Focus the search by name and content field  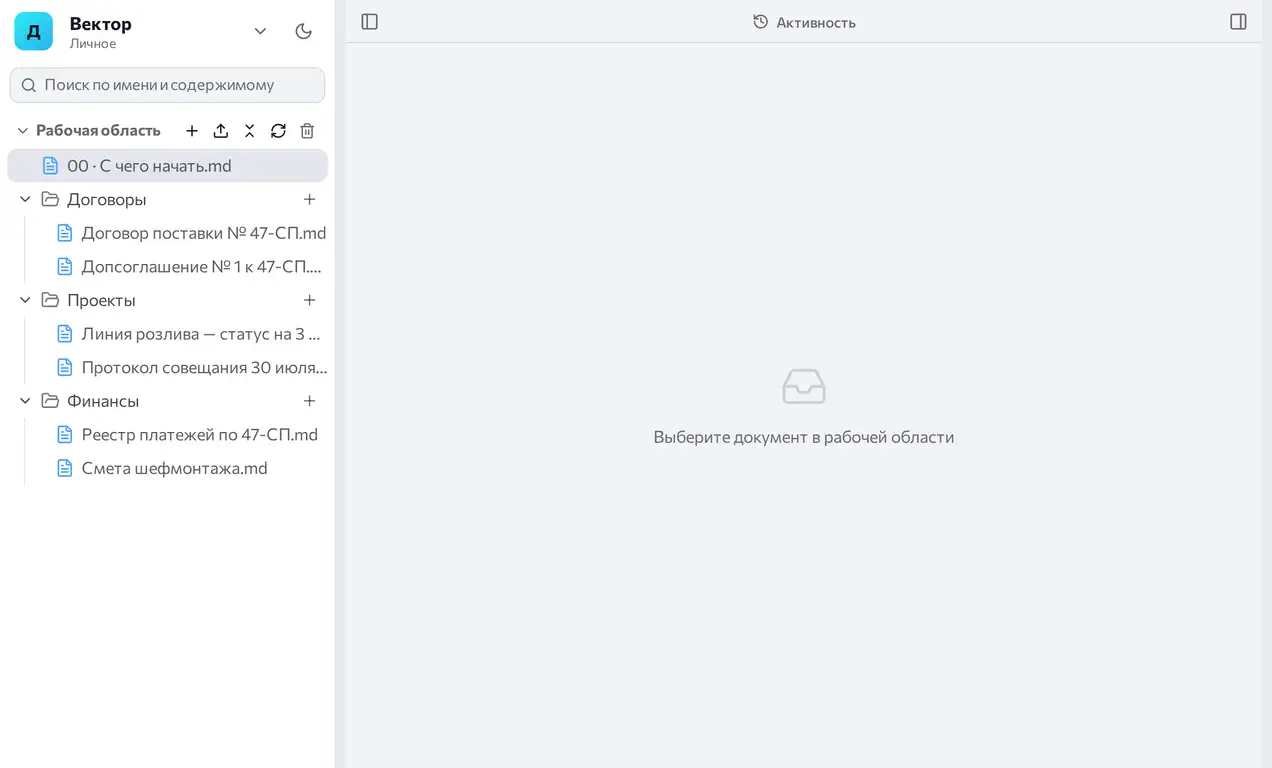tap(167, 85)
